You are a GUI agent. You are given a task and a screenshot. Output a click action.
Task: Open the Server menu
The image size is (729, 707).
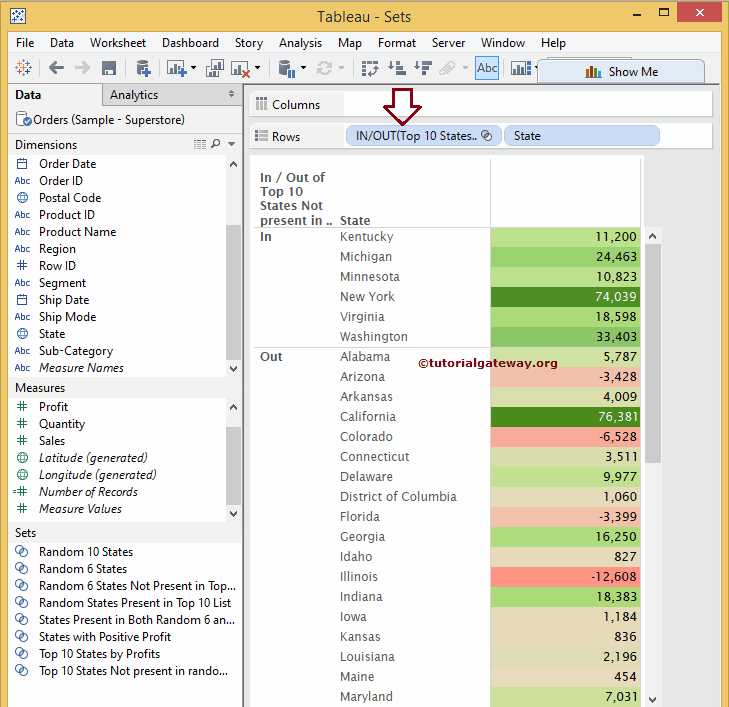[448, 43]
